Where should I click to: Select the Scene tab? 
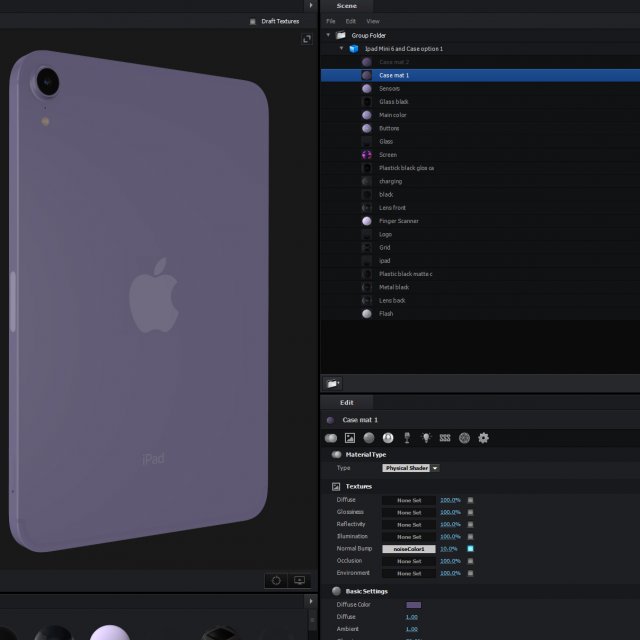(347, 6)
